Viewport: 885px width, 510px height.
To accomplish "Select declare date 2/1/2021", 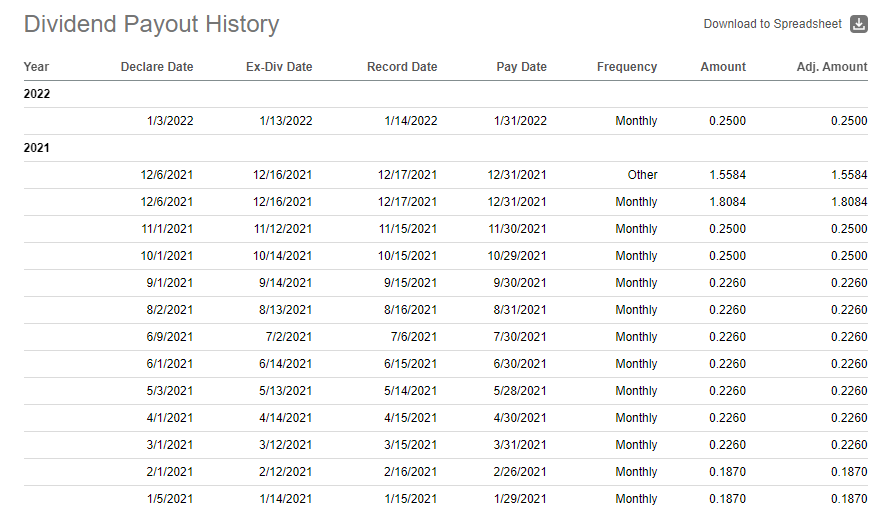I will [x=170, y=472].
